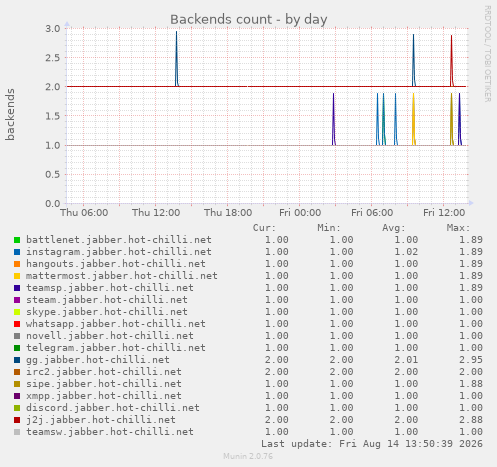The width and height of the screenshot is (497, 467).
Task: Click the skype lime legend swatch
Action: 17,312
